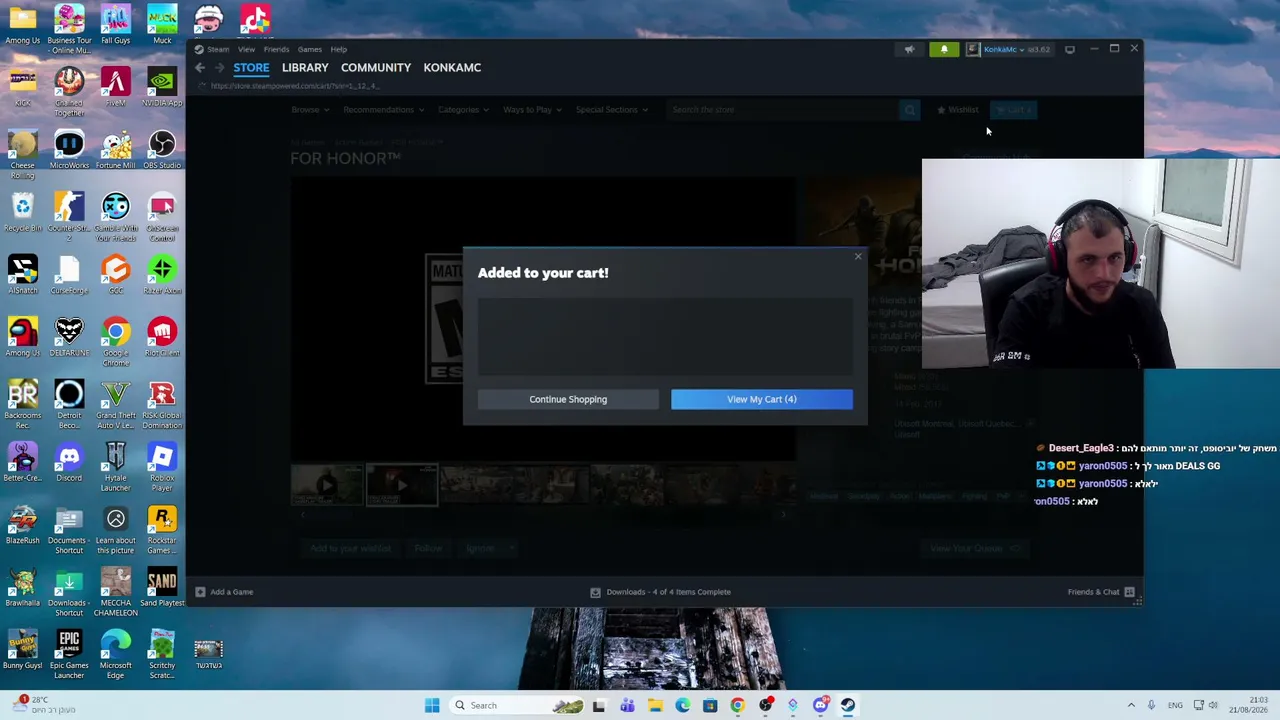Go to the COMMUNITY tab

376,67
